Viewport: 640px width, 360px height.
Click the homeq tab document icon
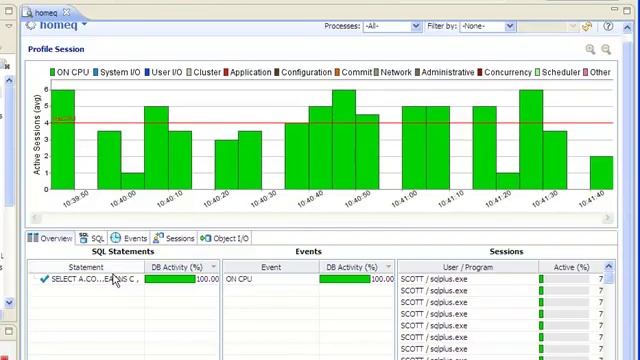[28, 12]
